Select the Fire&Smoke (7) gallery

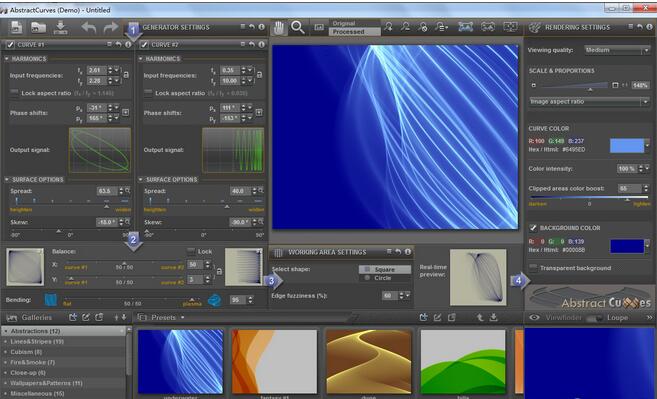(x=63, y=362)
